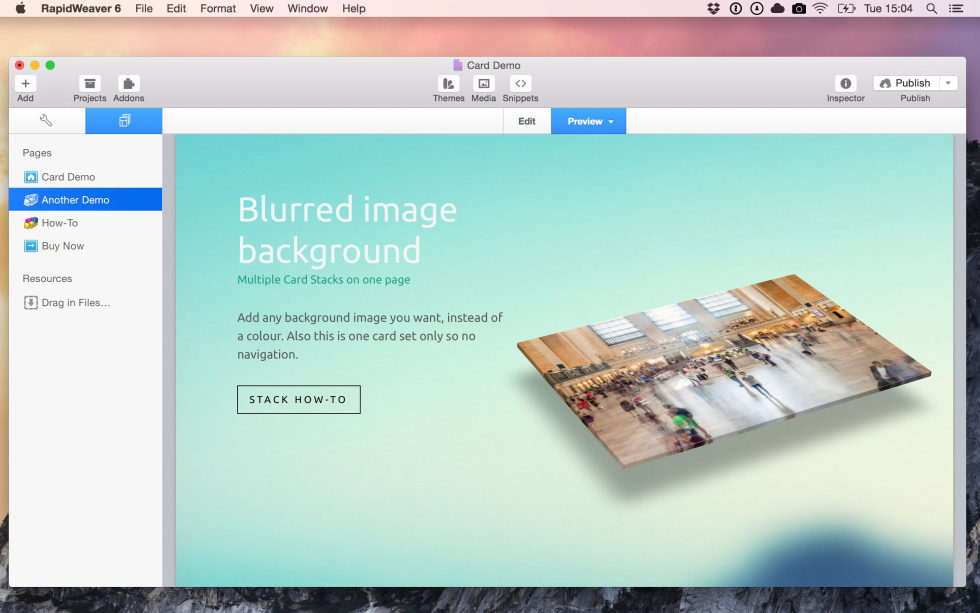Open the RapidWeaver 6 menu
Viewport: 980px width, 613px height.
81,8
